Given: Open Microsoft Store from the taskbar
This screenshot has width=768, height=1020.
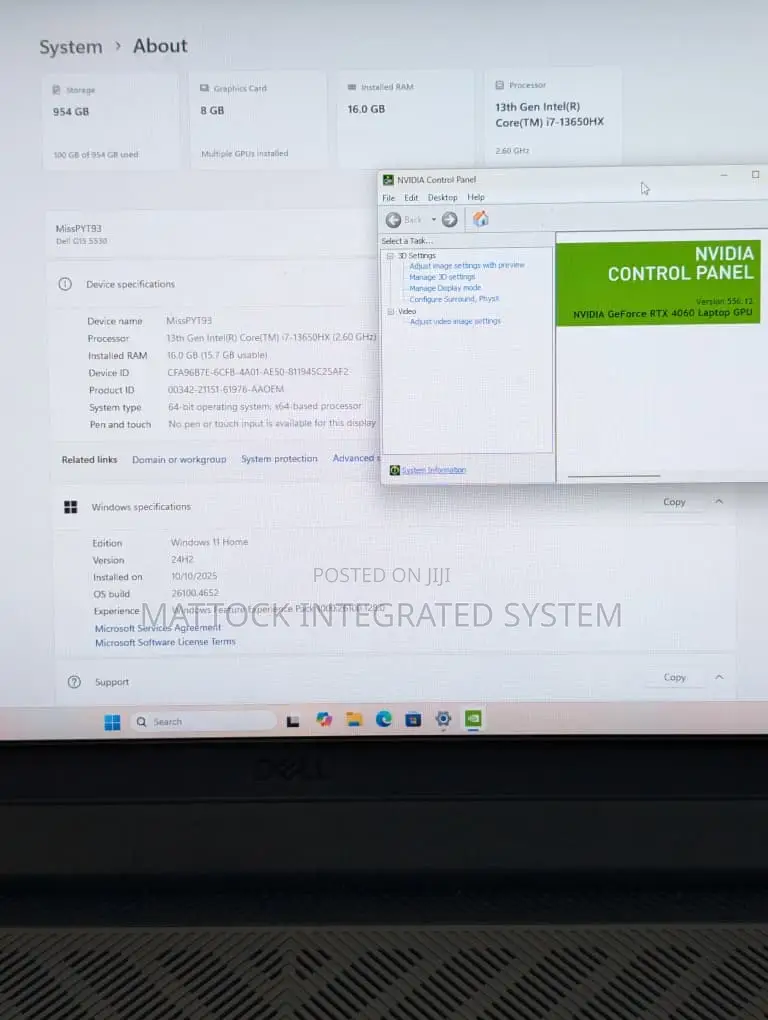Looking at the screenshot, I should pos(413,719).
